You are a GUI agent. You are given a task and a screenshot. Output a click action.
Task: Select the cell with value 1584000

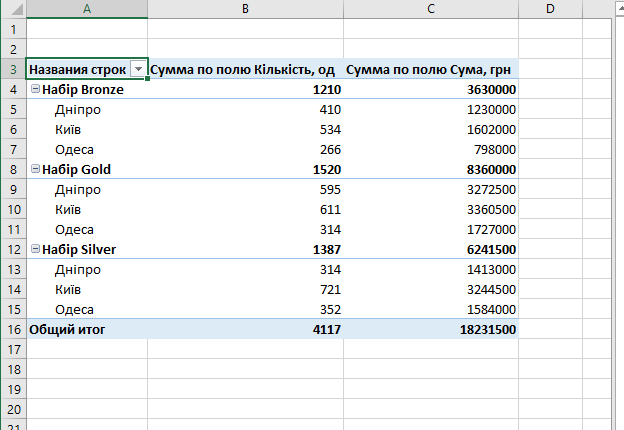pyautogui.click(x=431, y=309)
